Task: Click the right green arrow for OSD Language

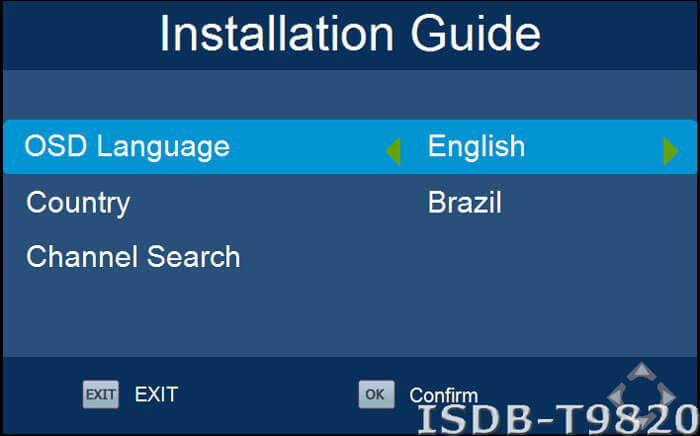Action: (670, 150)
